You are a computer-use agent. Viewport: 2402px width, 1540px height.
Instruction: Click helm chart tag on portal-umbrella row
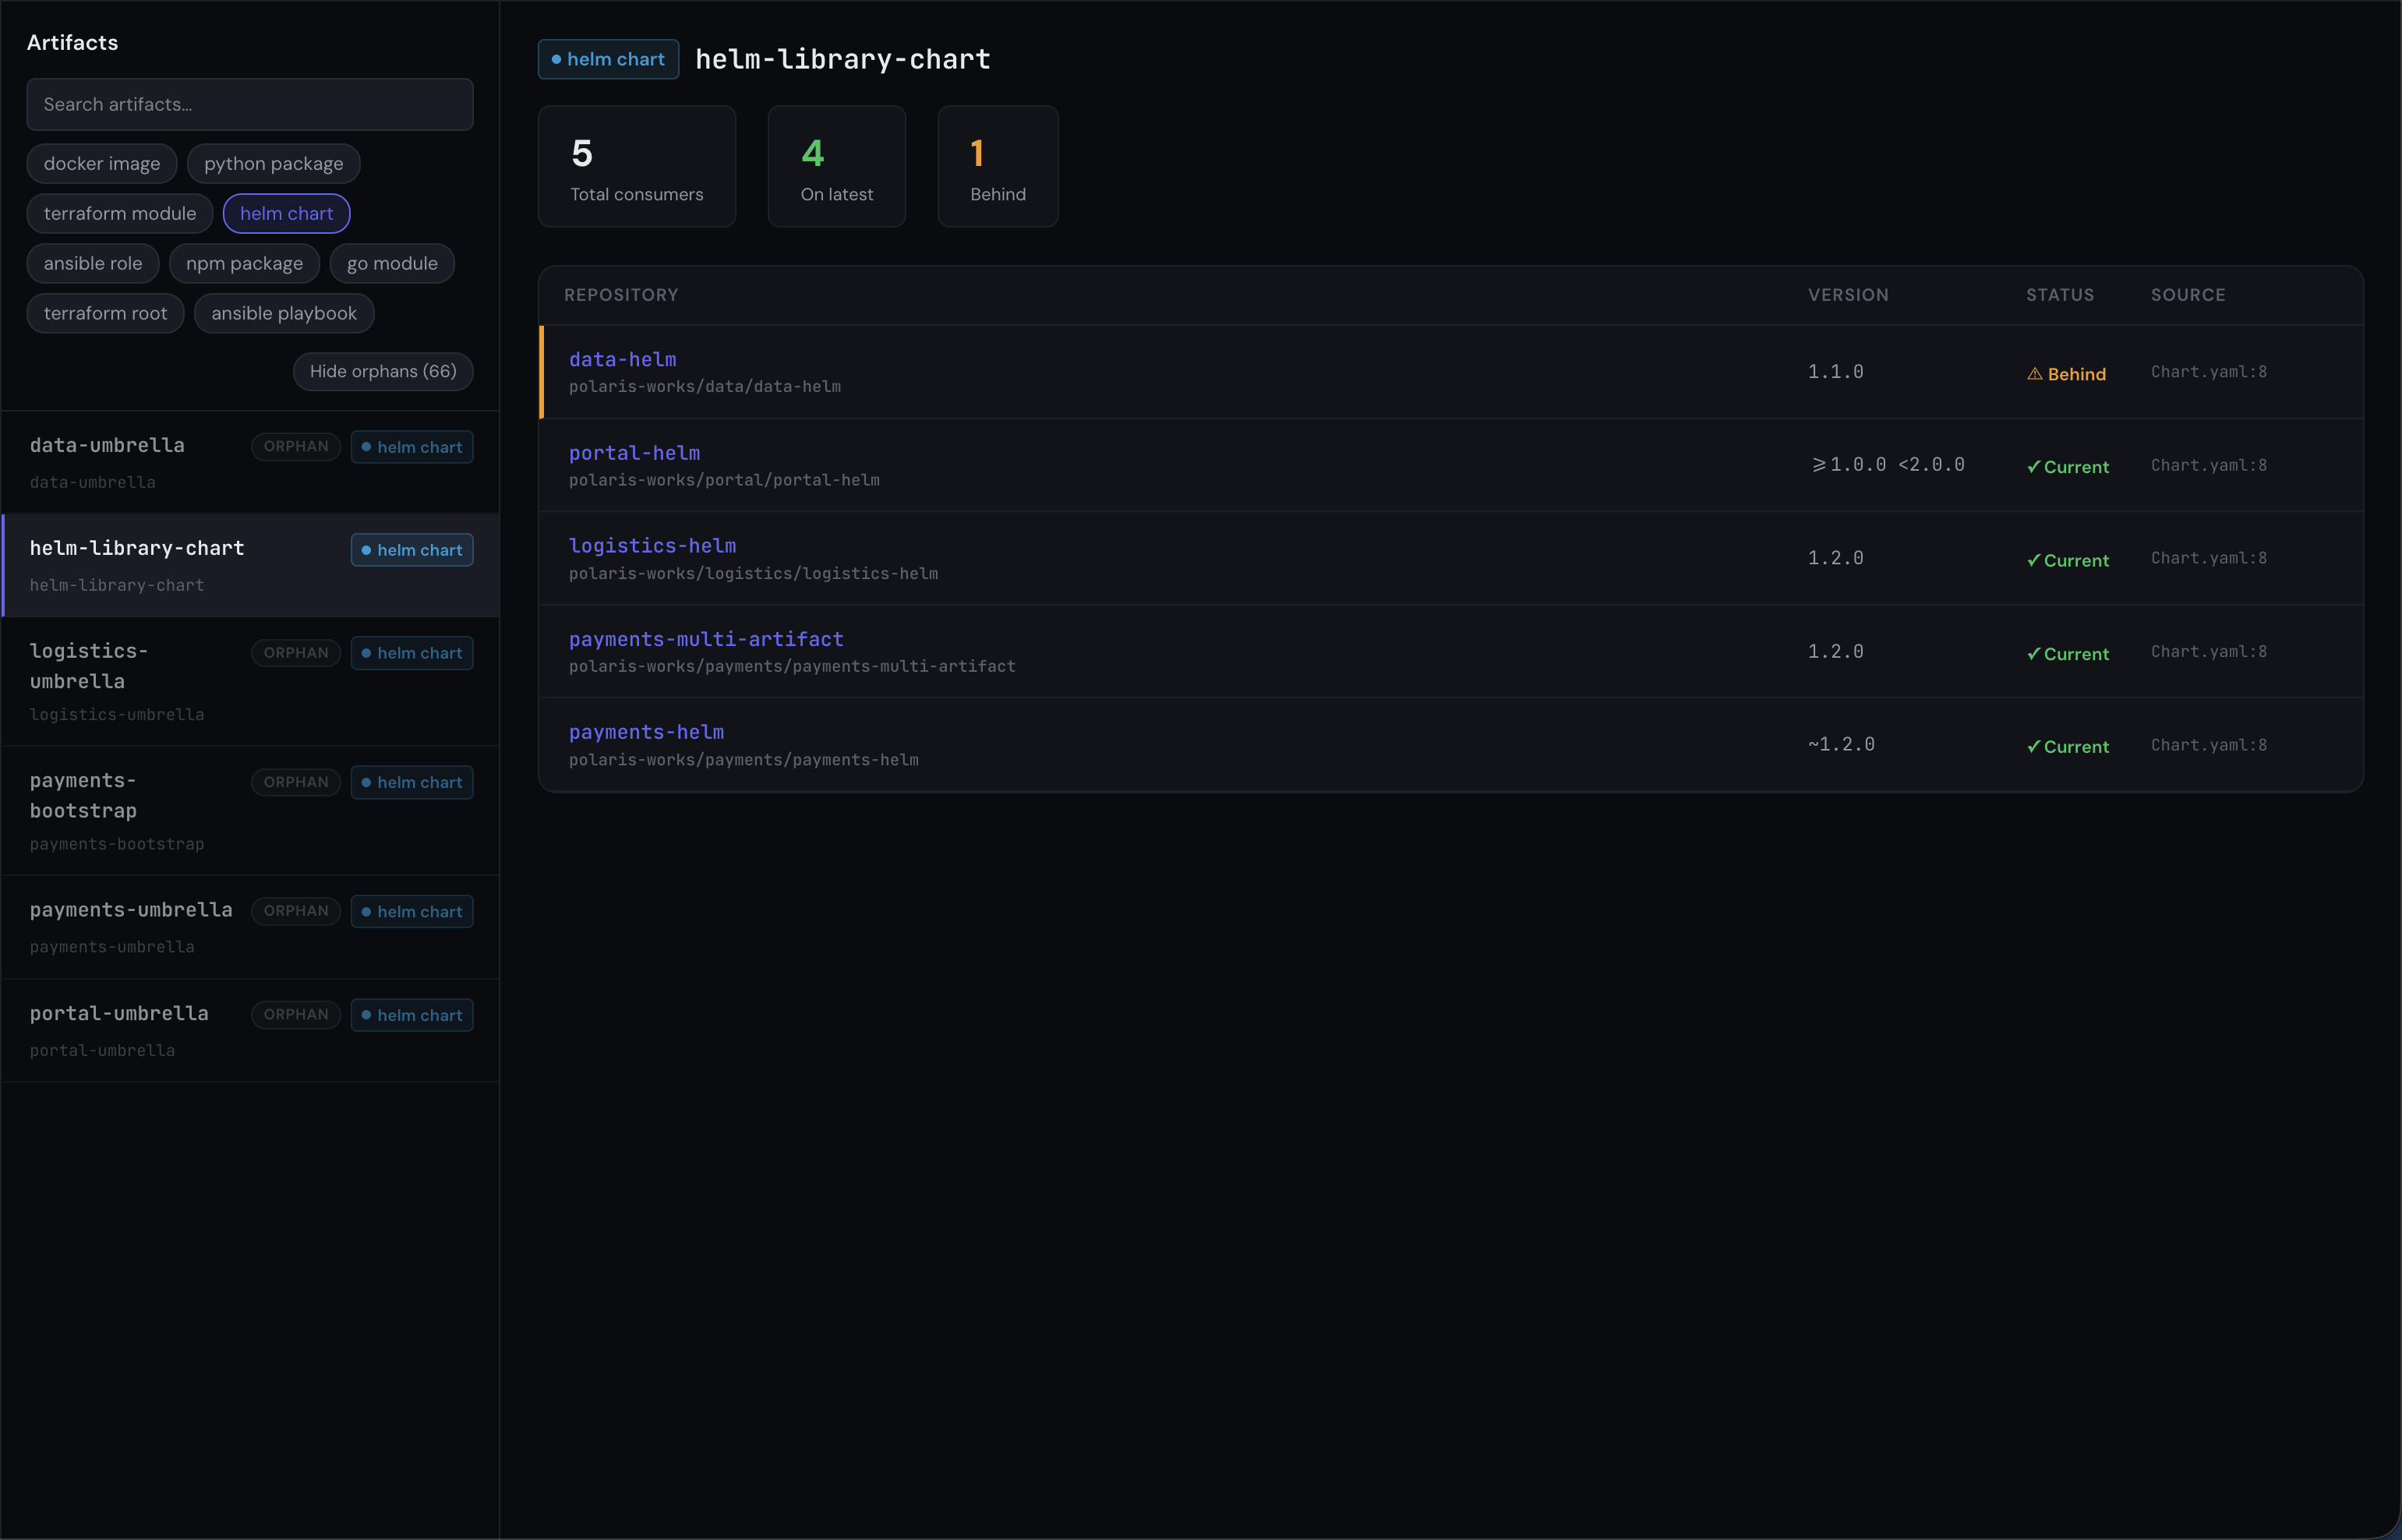coord(412,1015)
